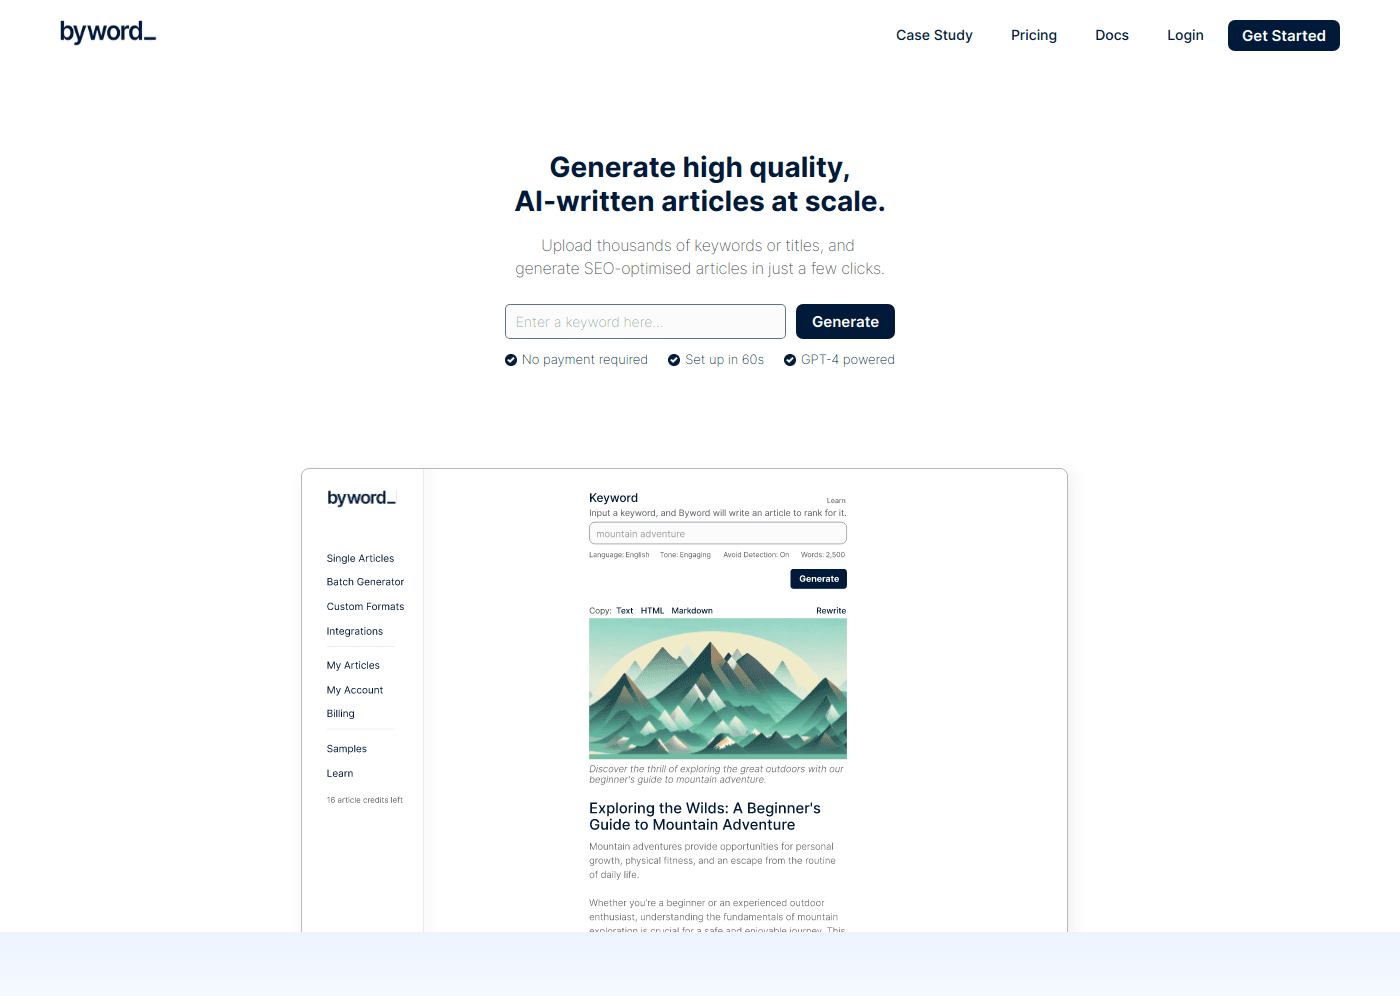The height and width of the screenshot is (996, 1400).
Task: Focus the Enter a keyword here field
Action: tap(645, 322)
